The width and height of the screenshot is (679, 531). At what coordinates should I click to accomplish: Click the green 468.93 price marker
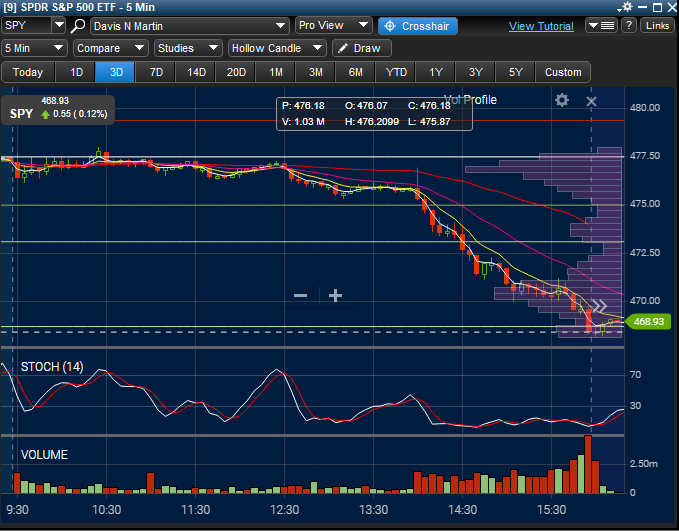pos(648,322)
